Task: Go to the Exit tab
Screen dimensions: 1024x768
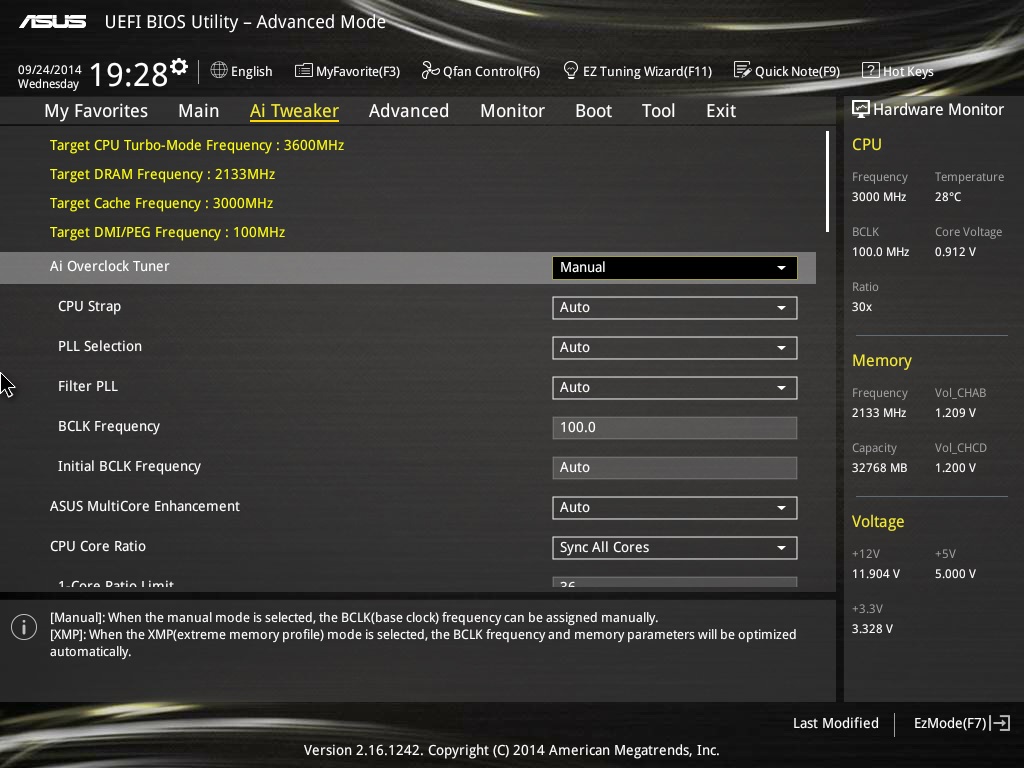Action: [x=721, y=111]
